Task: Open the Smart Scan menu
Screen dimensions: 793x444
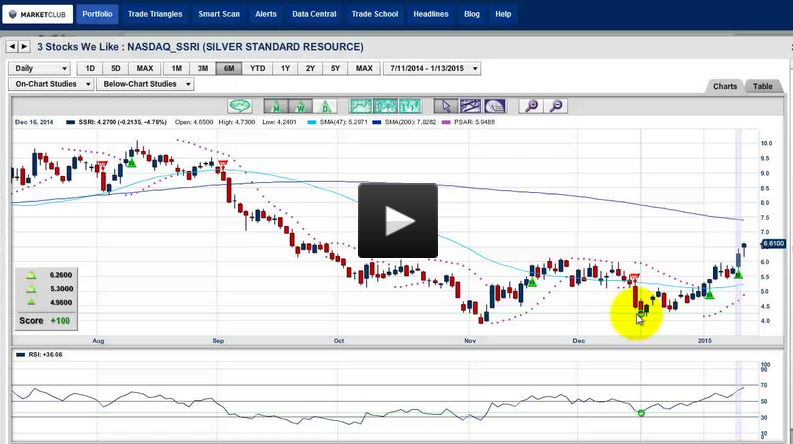Action: (x=219, y=14)
